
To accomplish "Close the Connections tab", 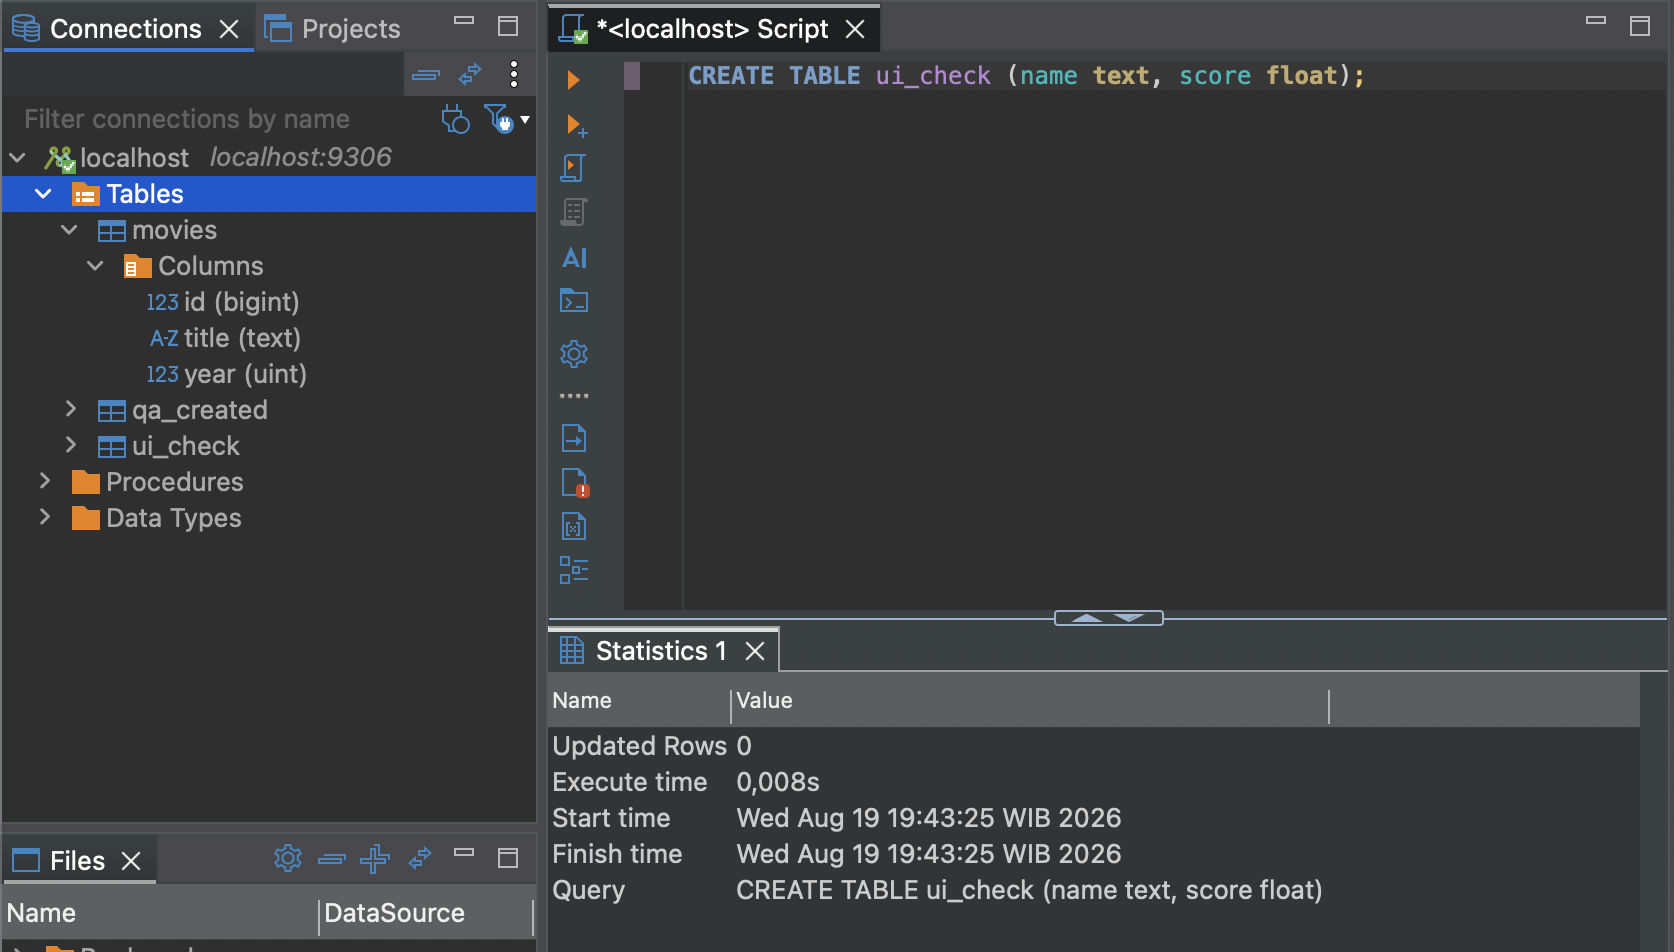I will tap(229, 30).
